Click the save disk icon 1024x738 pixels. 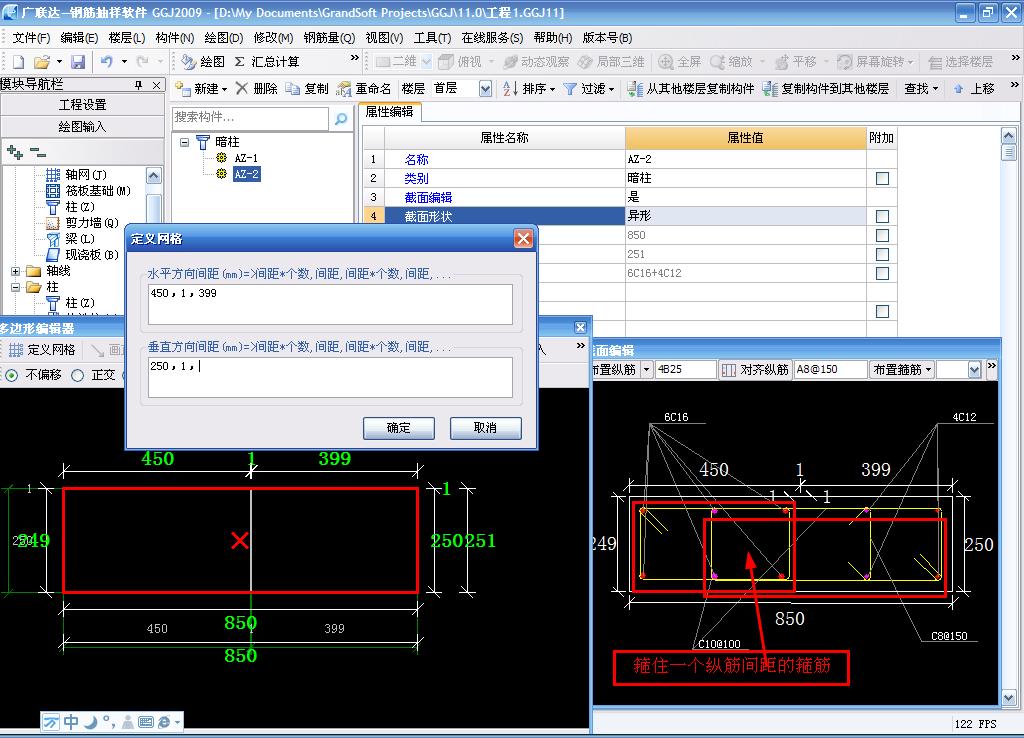pos(78,62)
